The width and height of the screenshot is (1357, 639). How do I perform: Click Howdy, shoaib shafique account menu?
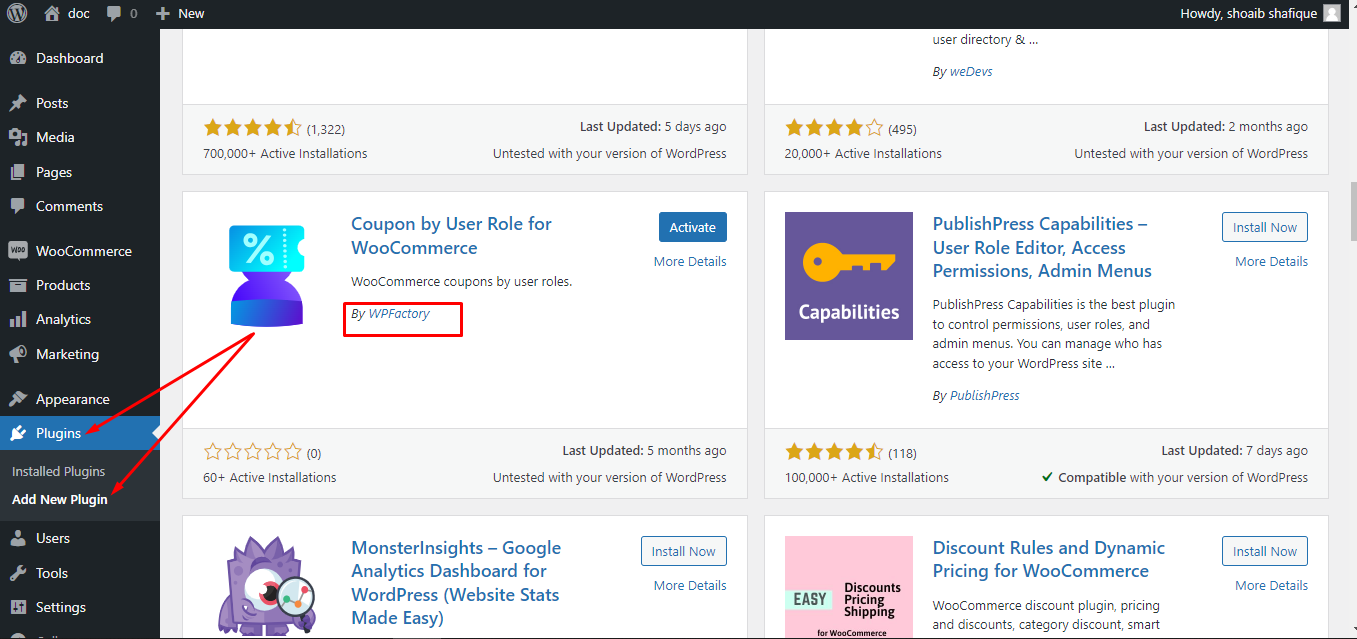(1260, 14)
